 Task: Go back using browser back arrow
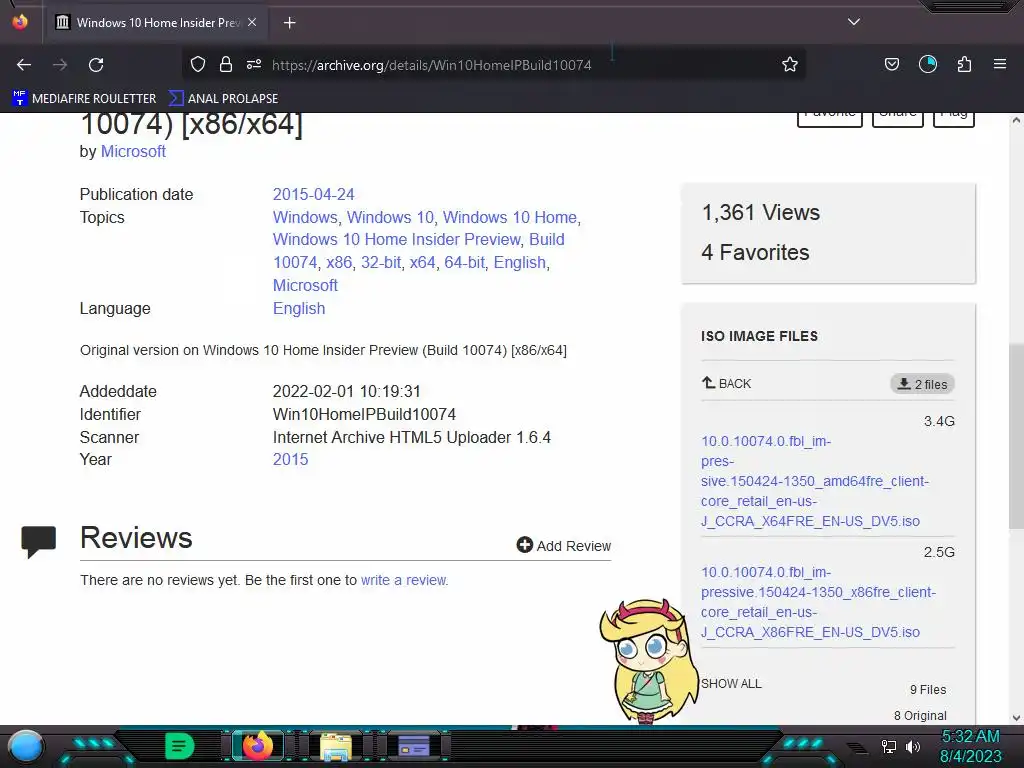coord(24,65)
